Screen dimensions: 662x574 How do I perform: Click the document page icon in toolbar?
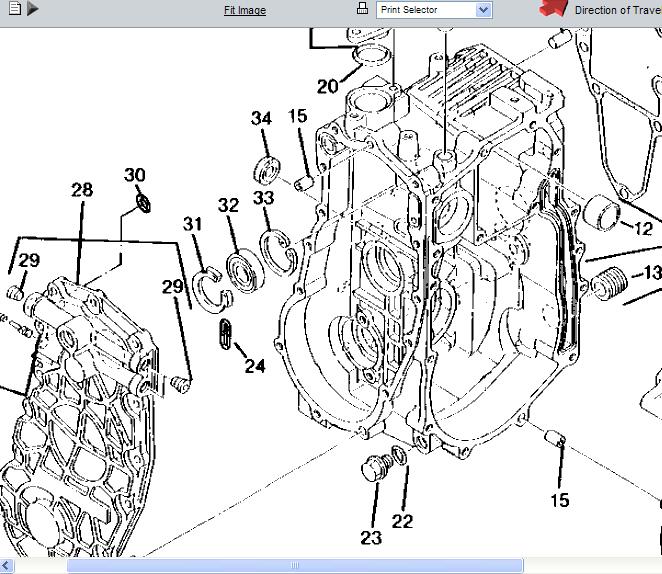[14, 9]
